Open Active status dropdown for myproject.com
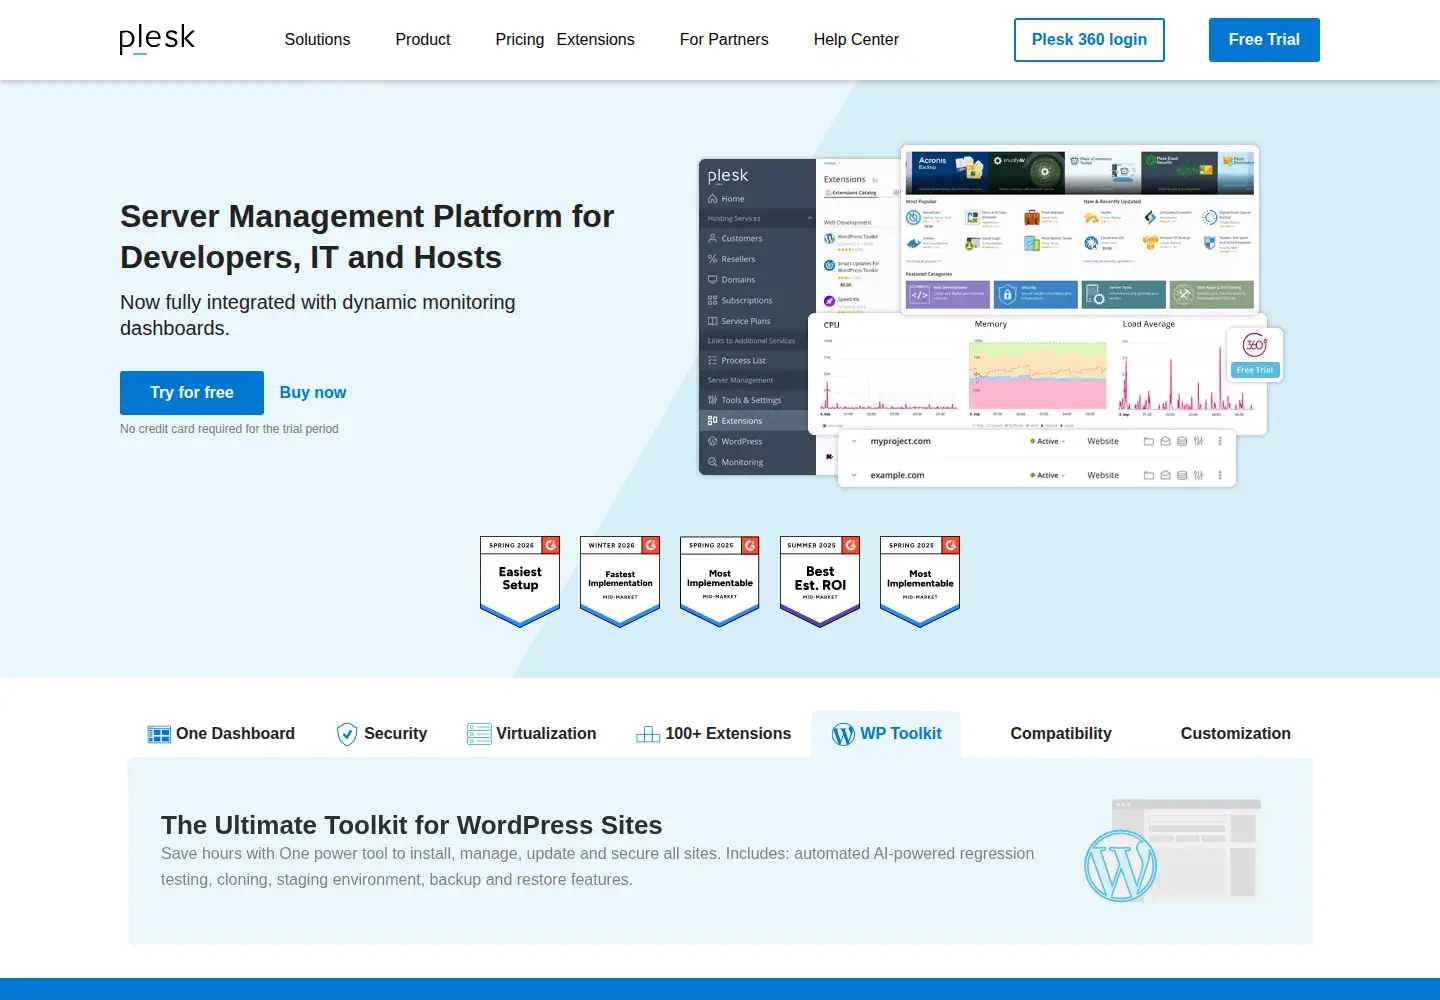The width and height of the screenshot is (1440, 1000). coord(1048,441)
